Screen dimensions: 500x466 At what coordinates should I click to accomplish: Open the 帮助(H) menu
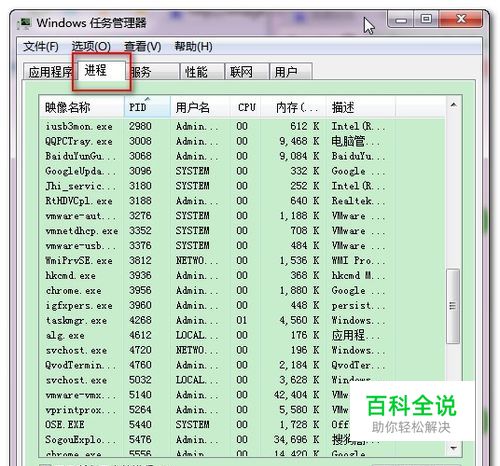[193, 46]
